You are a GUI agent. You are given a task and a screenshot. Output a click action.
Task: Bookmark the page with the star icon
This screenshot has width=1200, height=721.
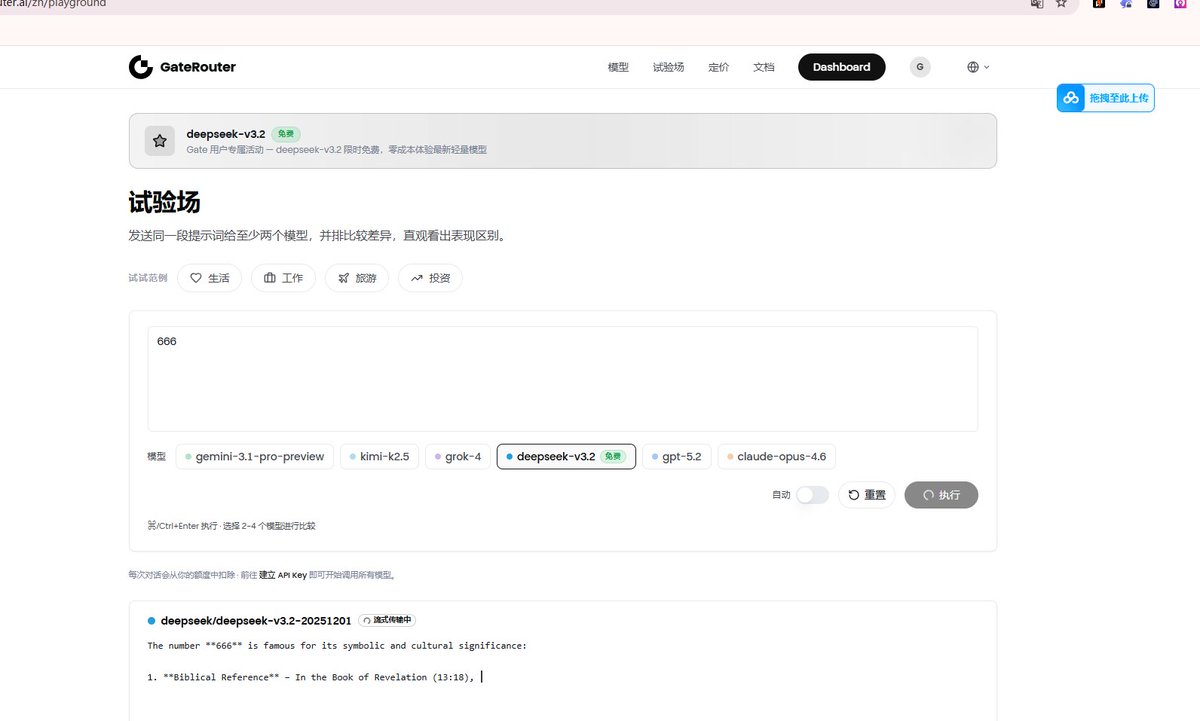[1062, 4]
